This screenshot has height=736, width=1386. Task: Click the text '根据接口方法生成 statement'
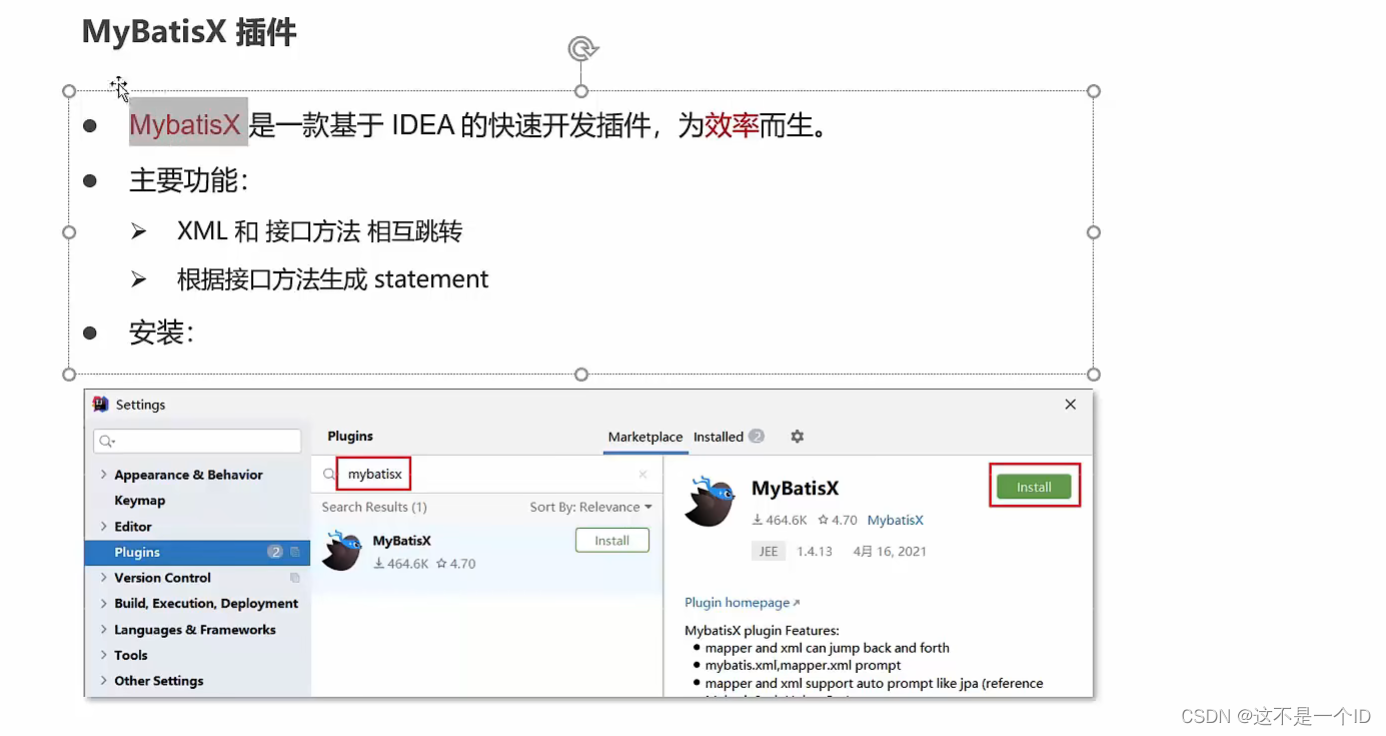tap(333, 279)
